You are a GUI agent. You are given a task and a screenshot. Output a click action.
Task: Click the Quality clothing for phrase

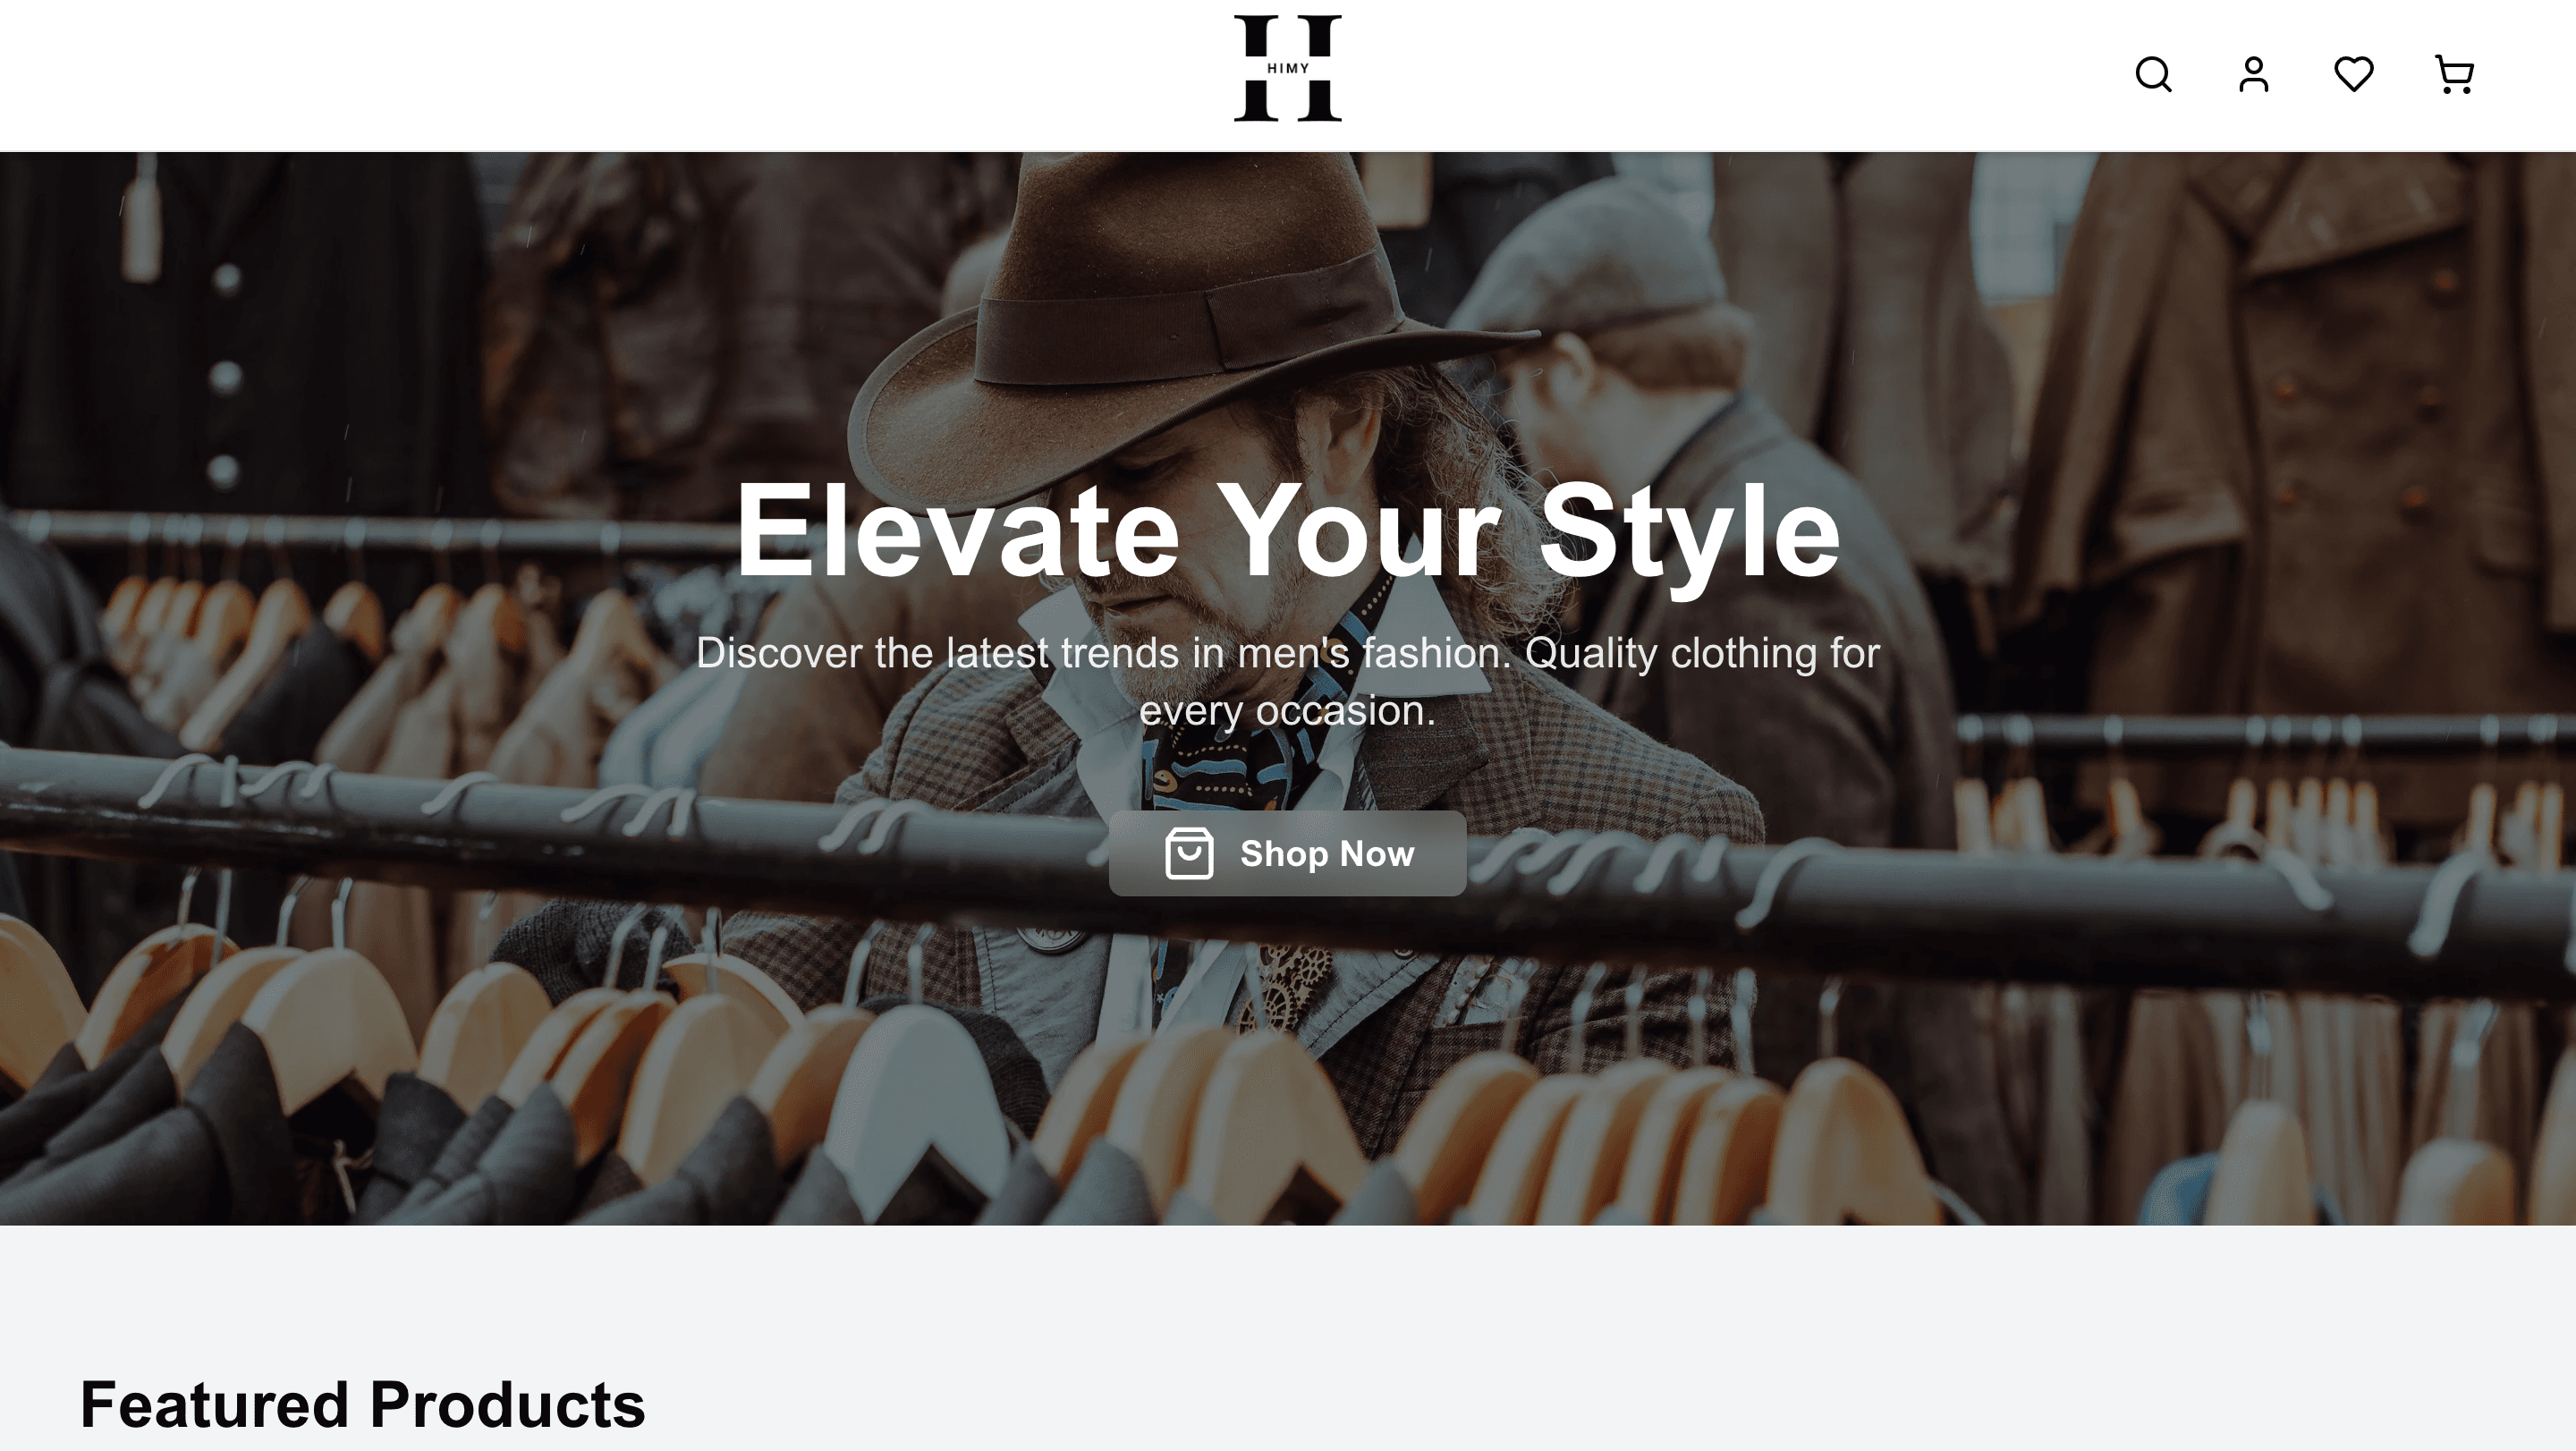1703,653
